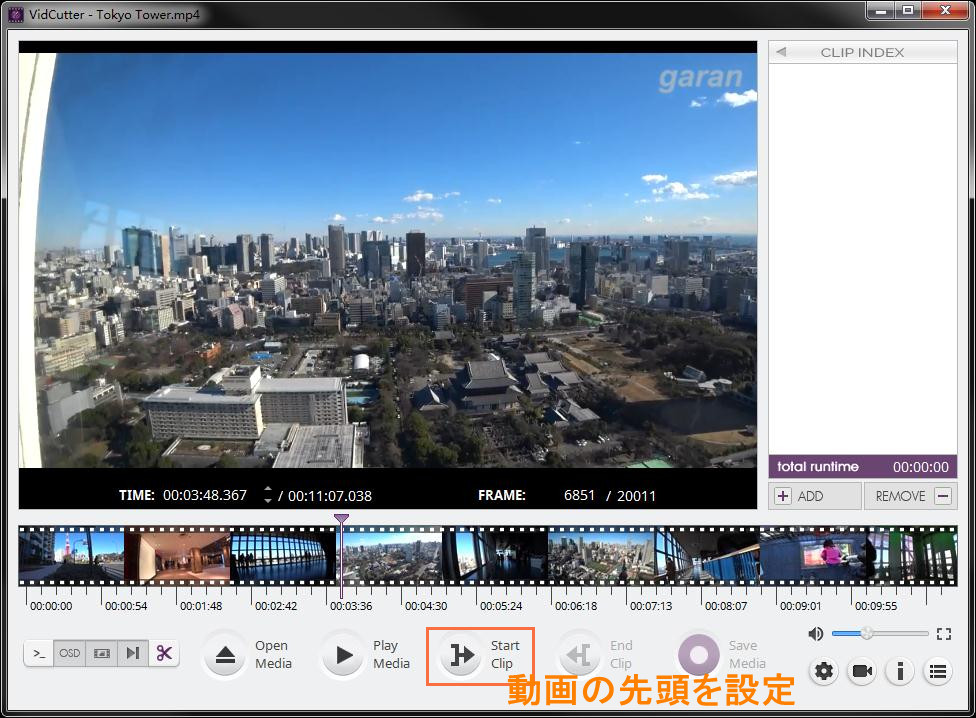Mute audio with the speaker icon
The image size is (976, 718).
(815, 633)
